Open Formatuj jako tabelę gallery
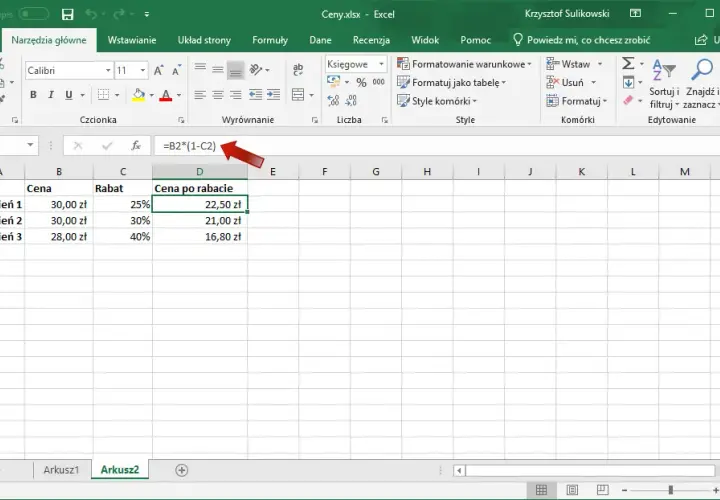 tap(451, 83)
